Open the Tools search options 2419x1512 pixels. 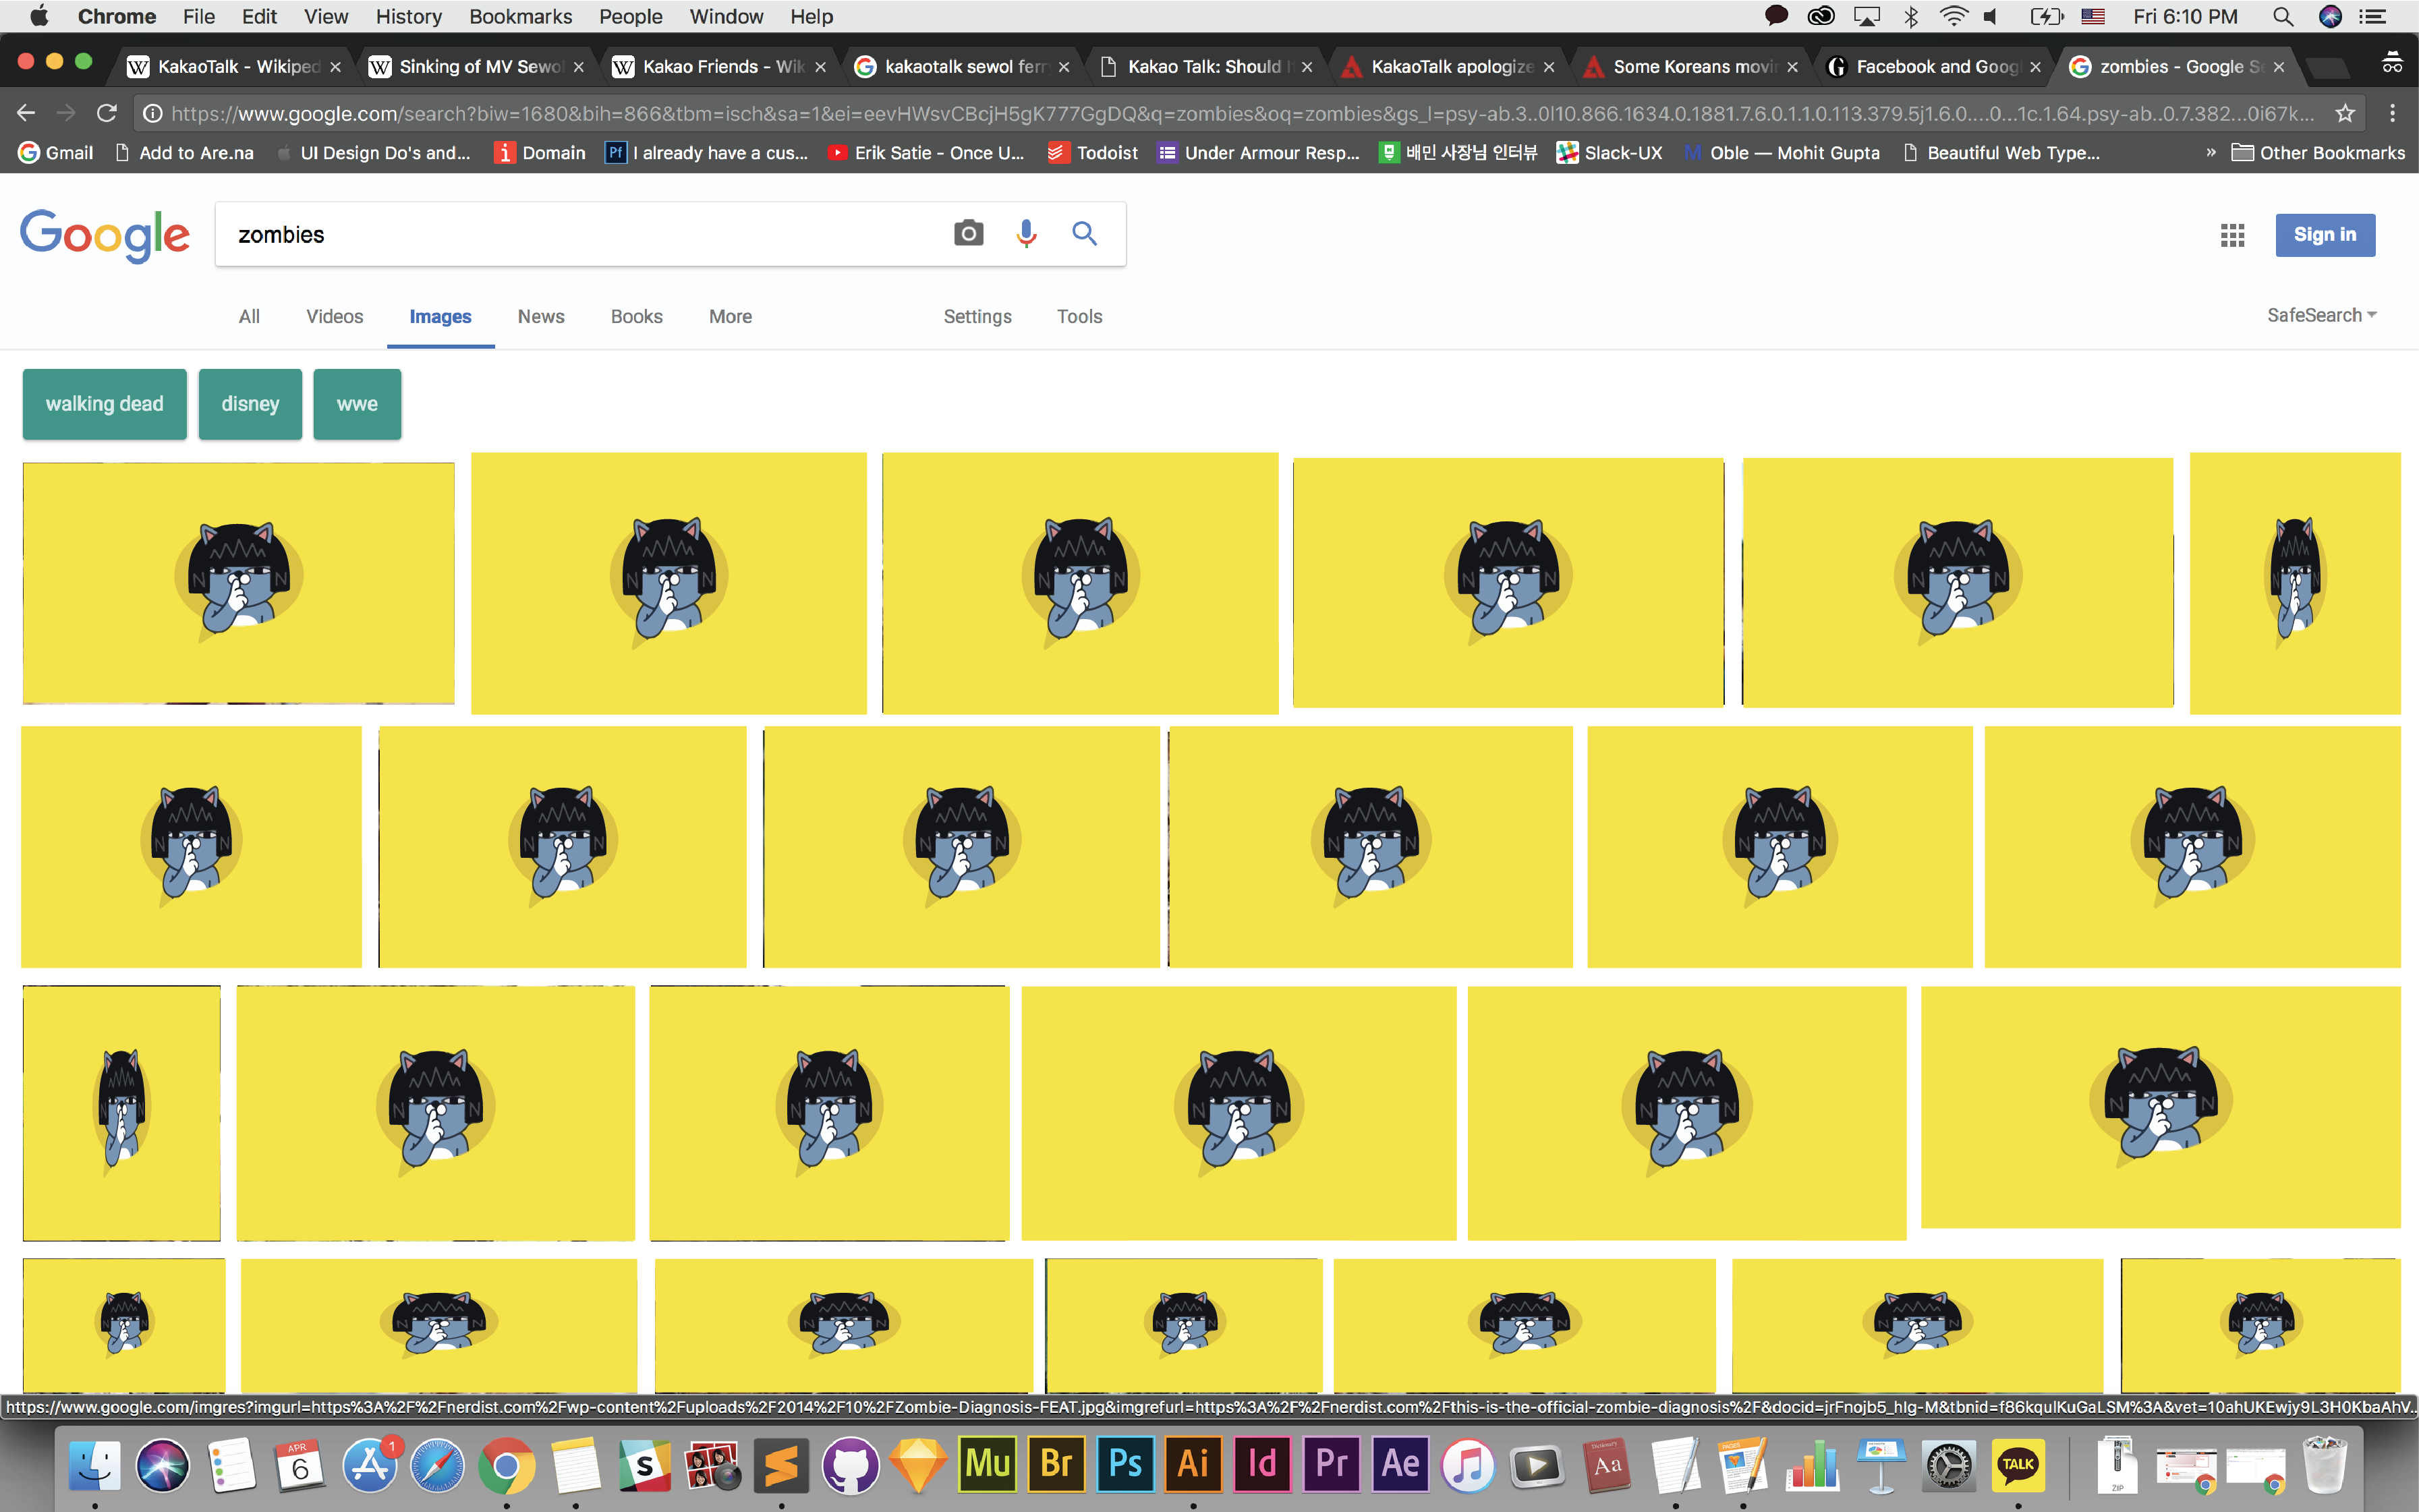1079,316
